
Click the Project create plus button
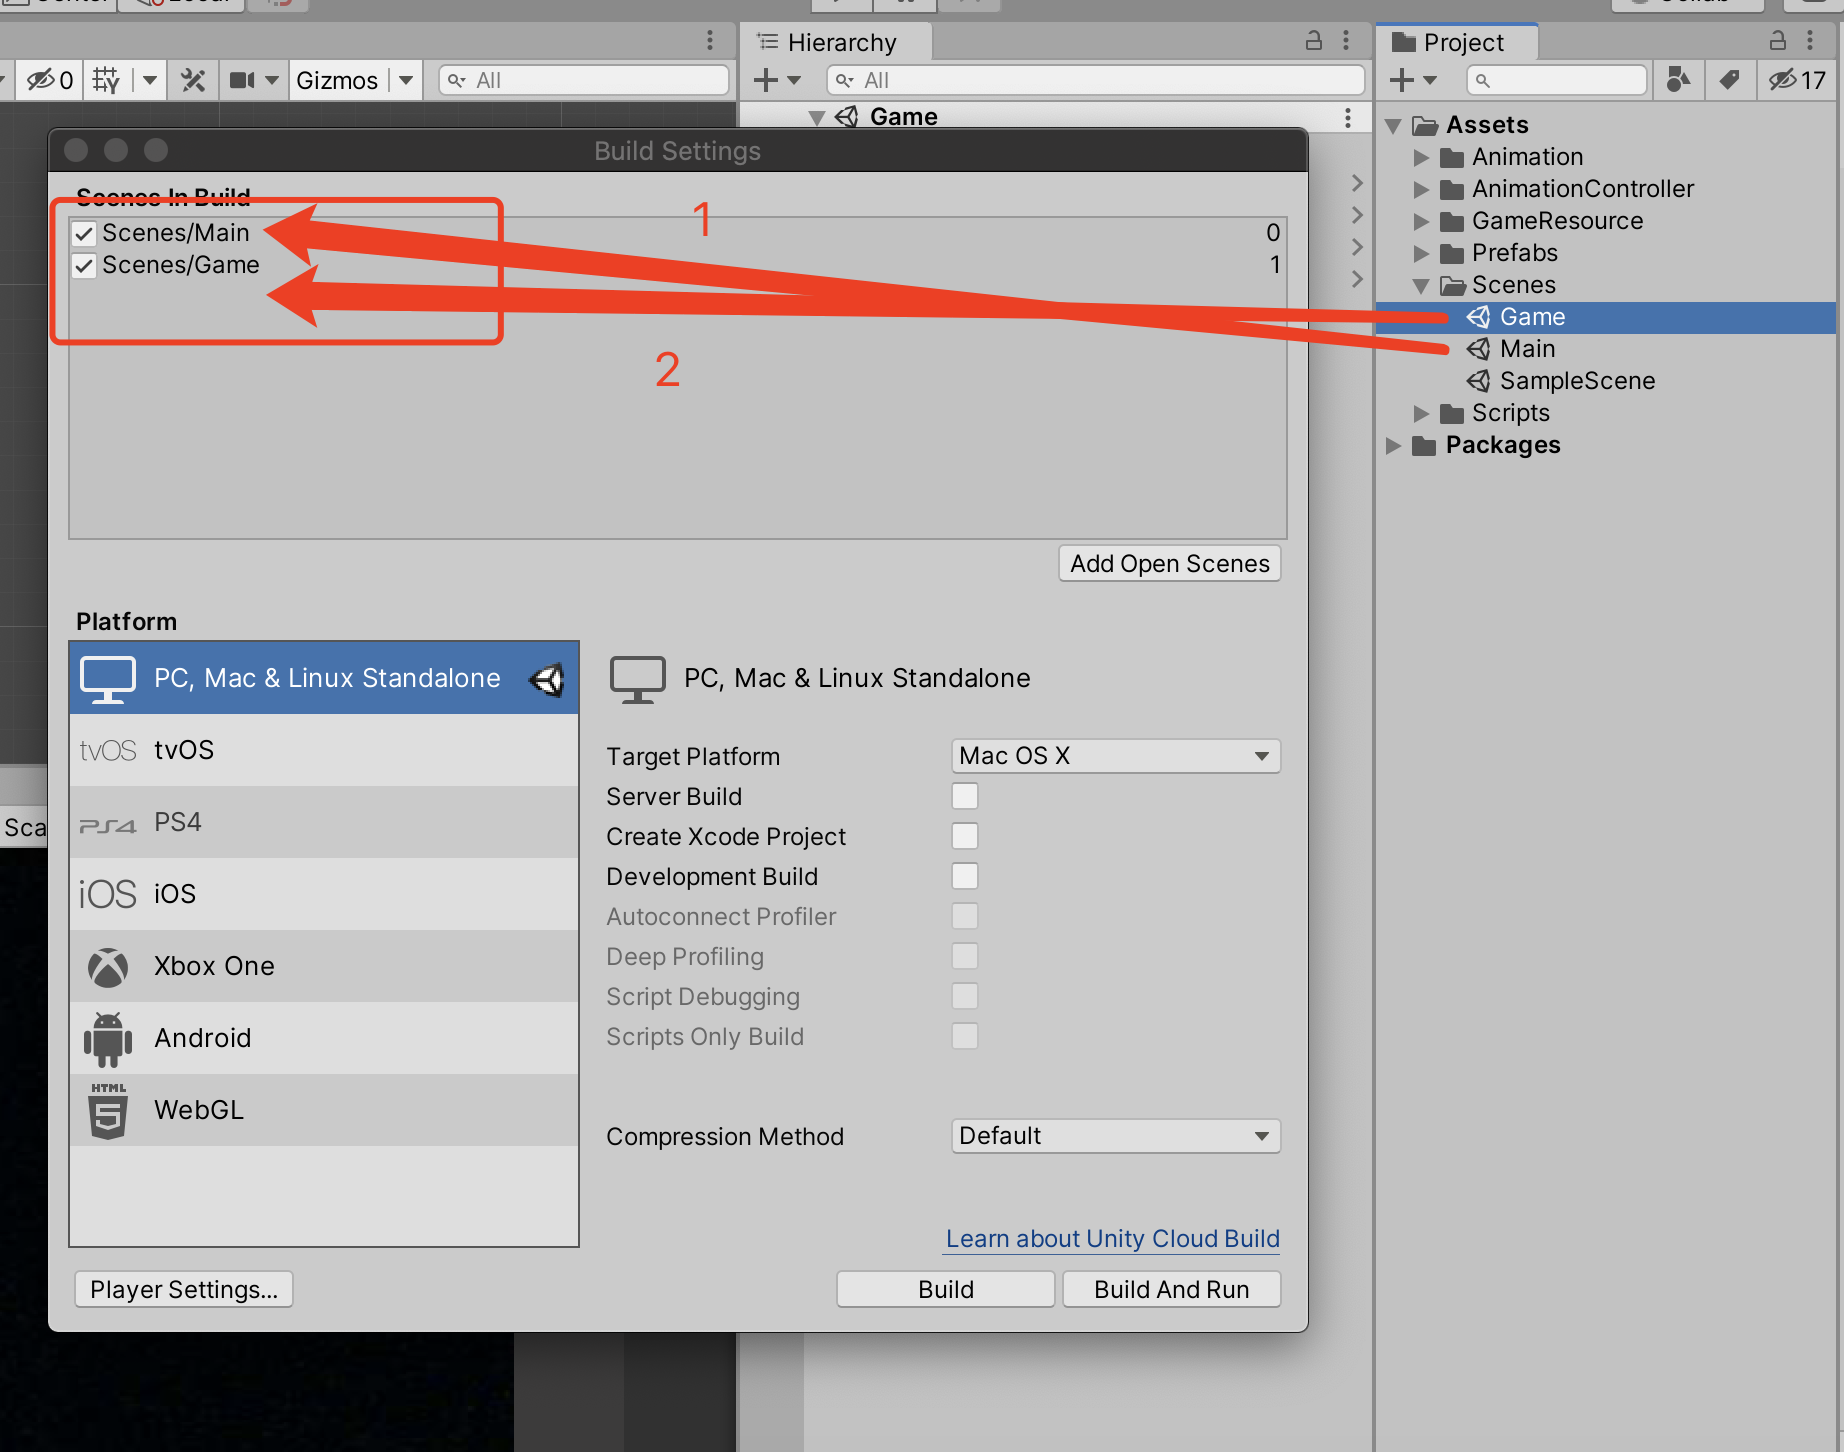(1402, 80)
